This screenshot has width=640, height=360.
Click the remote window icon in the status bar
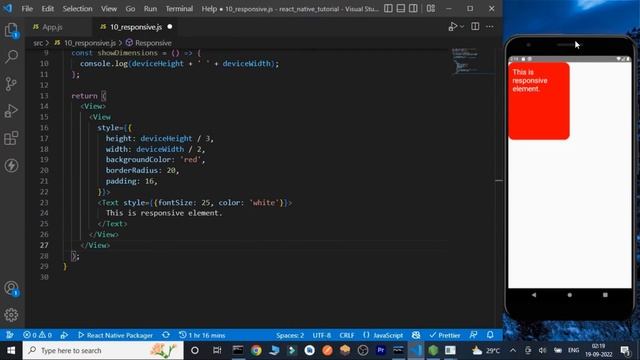pos(10,335)
